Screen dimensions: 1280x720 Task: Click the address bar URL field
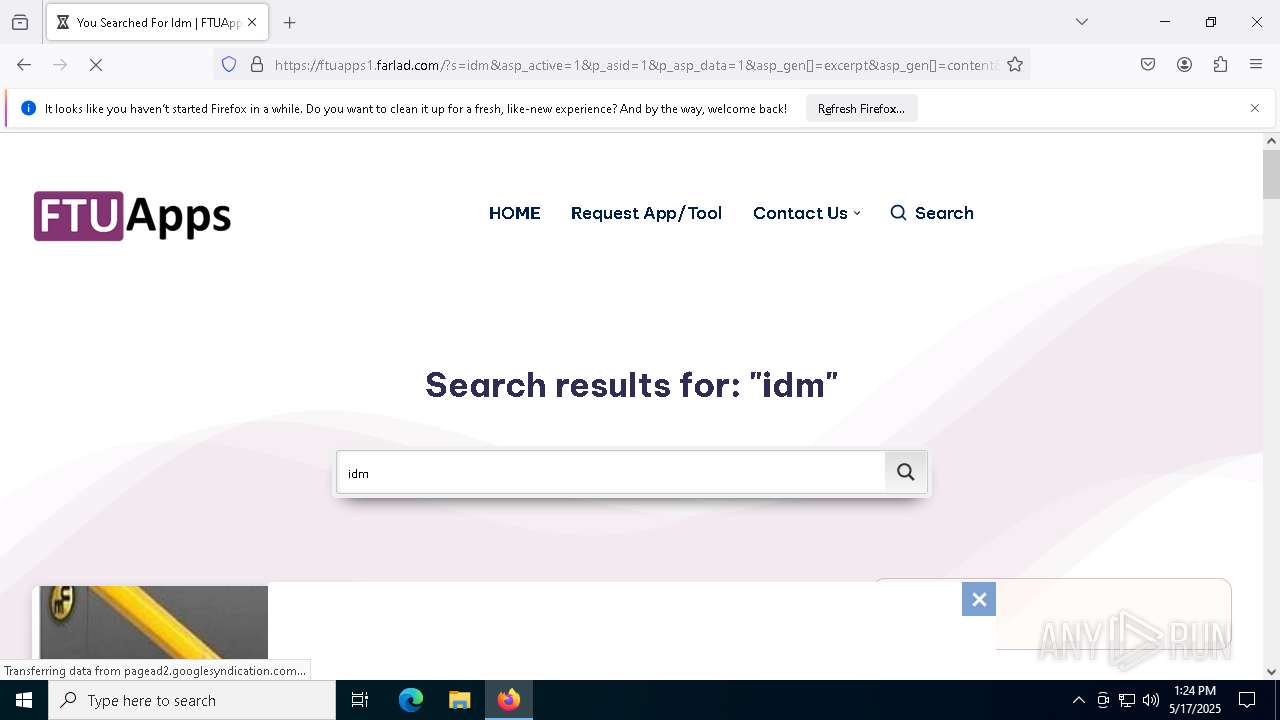(x=636, y=65)
